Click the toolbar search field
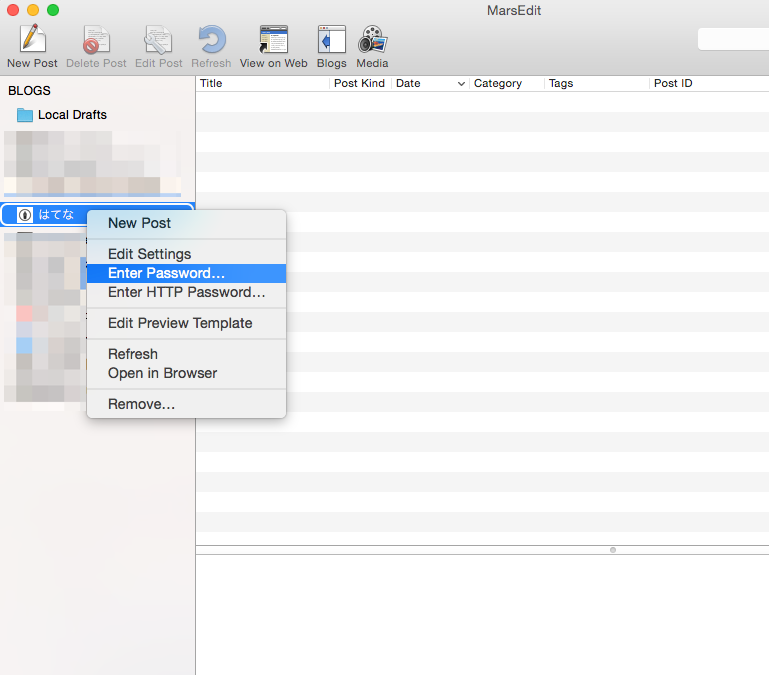The image size is (769, 675). (x=733, y=39)
